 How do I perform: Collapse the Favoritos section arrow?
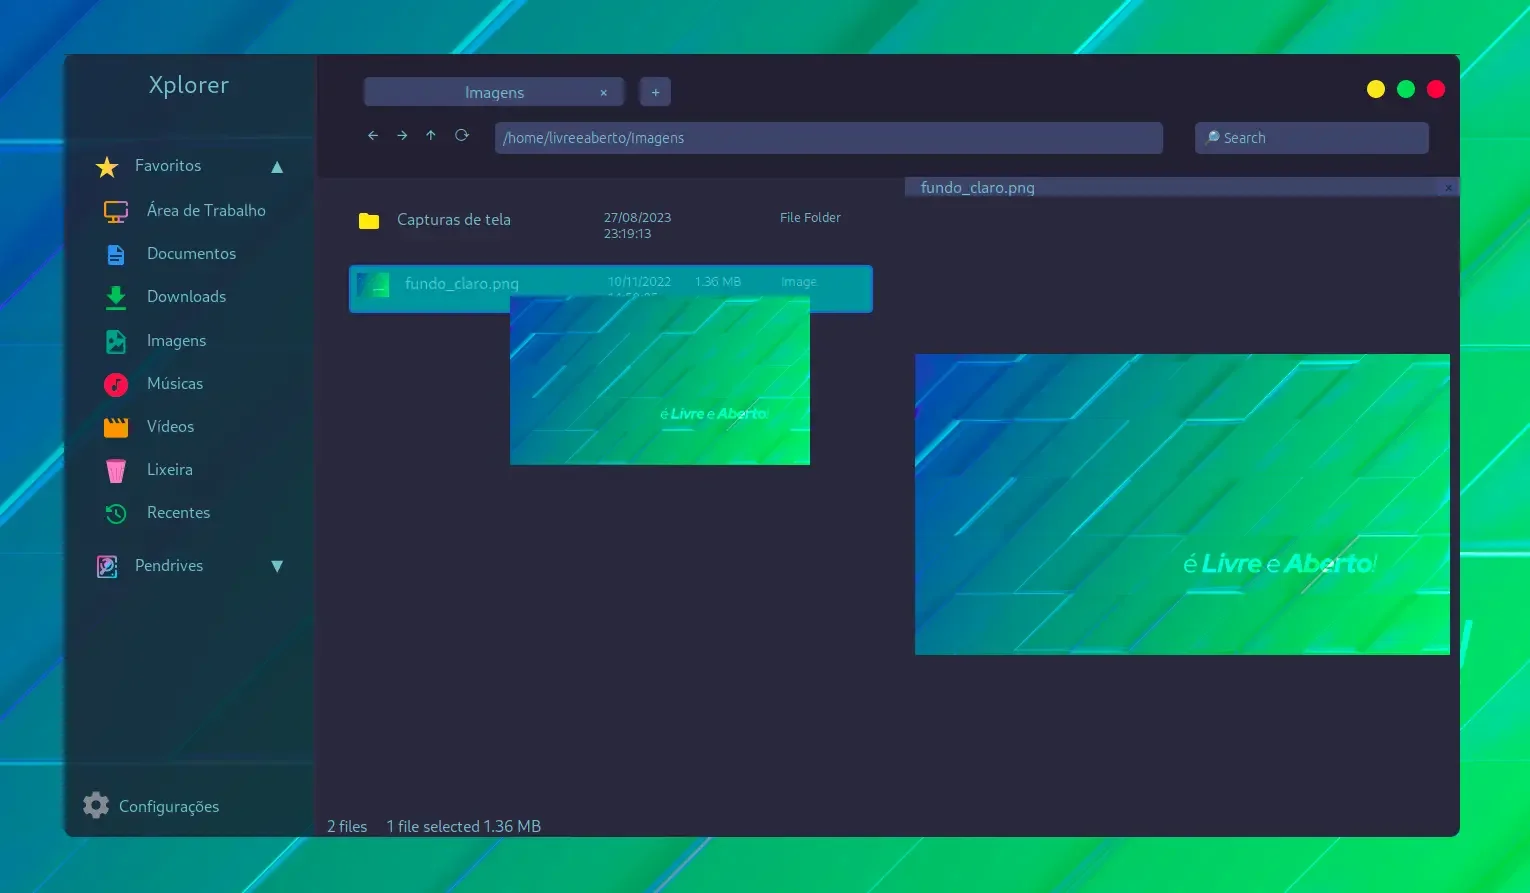pos(277,167)
